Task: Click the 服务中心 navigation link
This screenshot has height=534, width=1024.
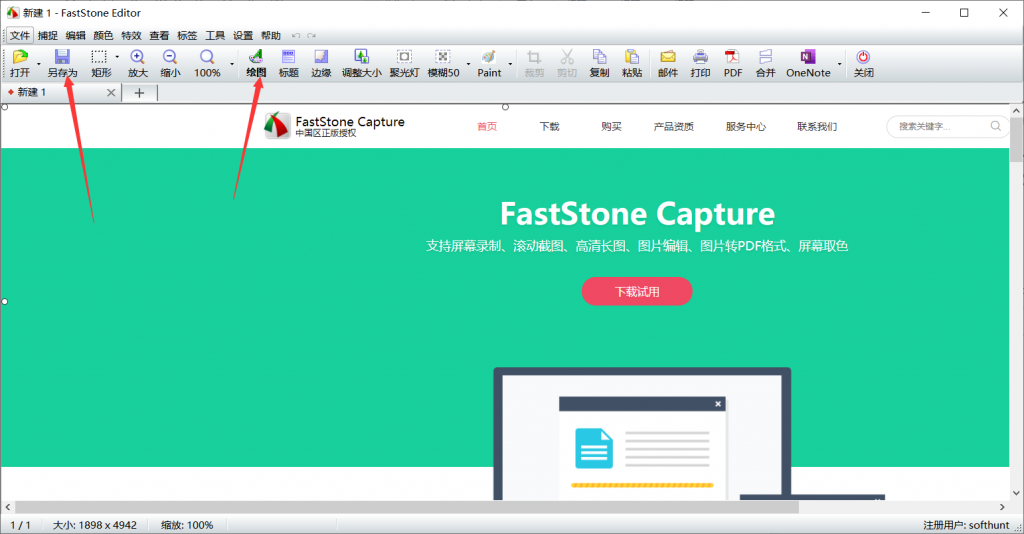Action: 745,127
